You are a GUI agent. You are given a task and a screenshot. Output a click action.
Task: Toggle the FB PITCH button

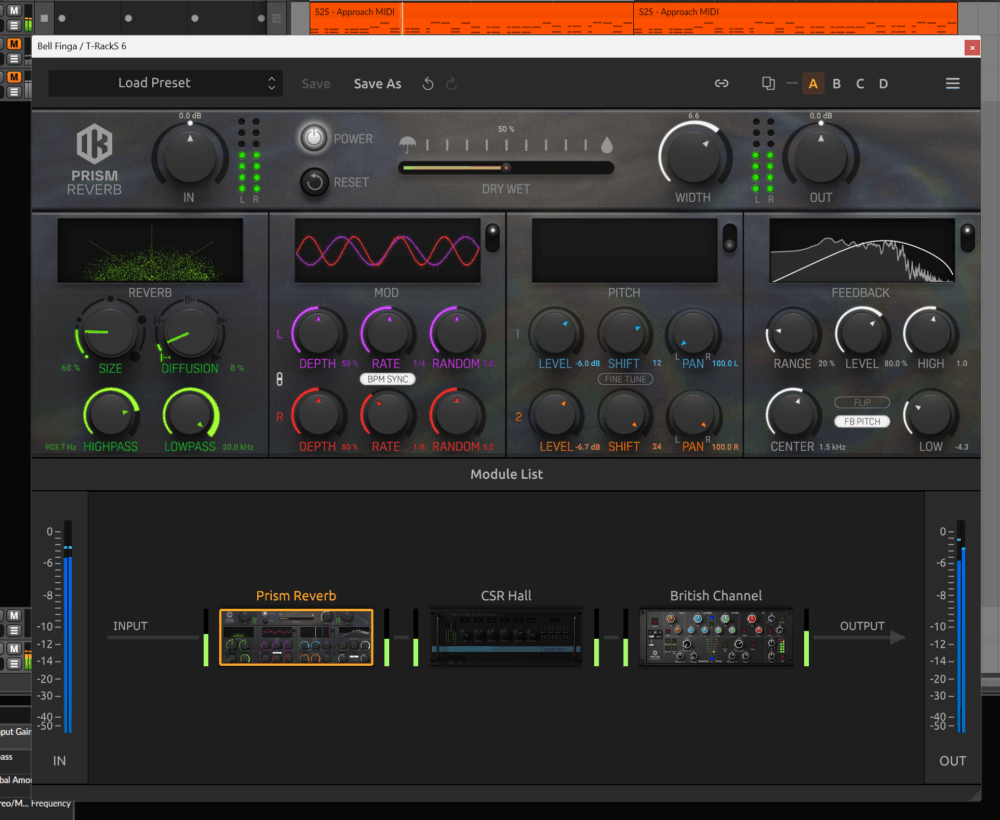(x=862, y=421)
